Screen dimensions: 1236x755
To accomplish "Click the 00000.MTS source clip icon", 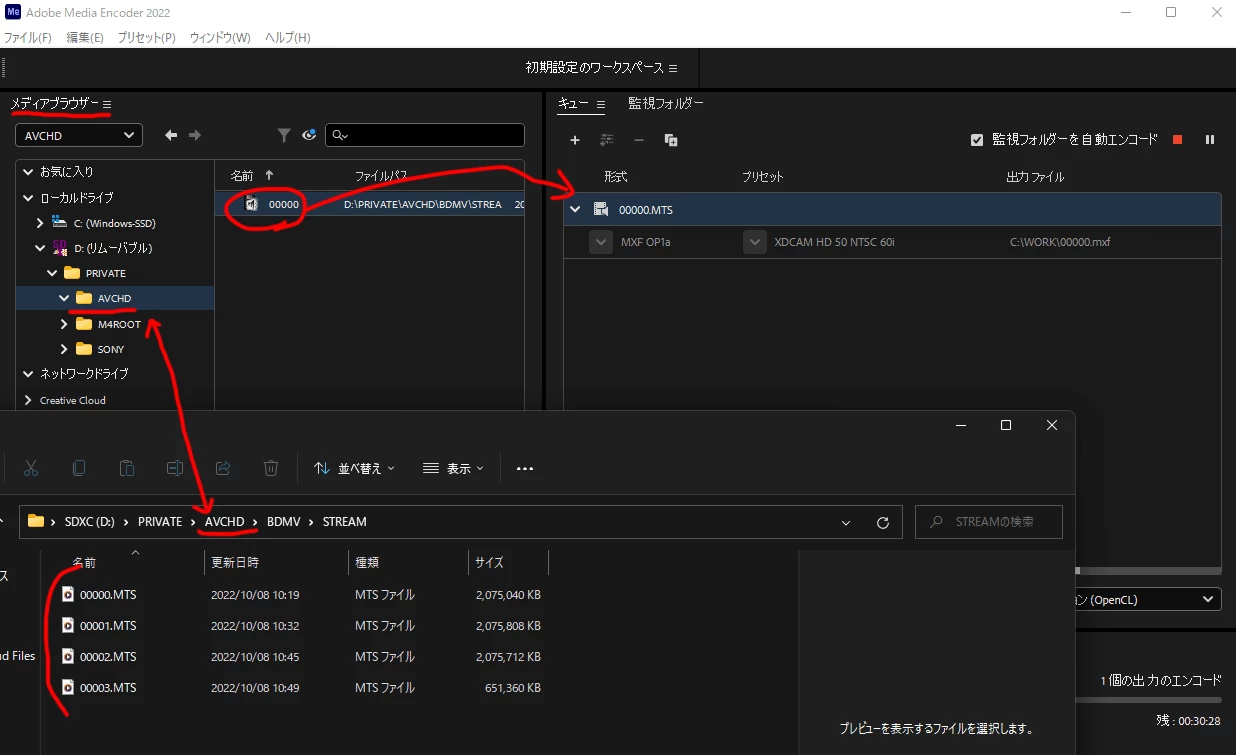I will click(601, 209).
